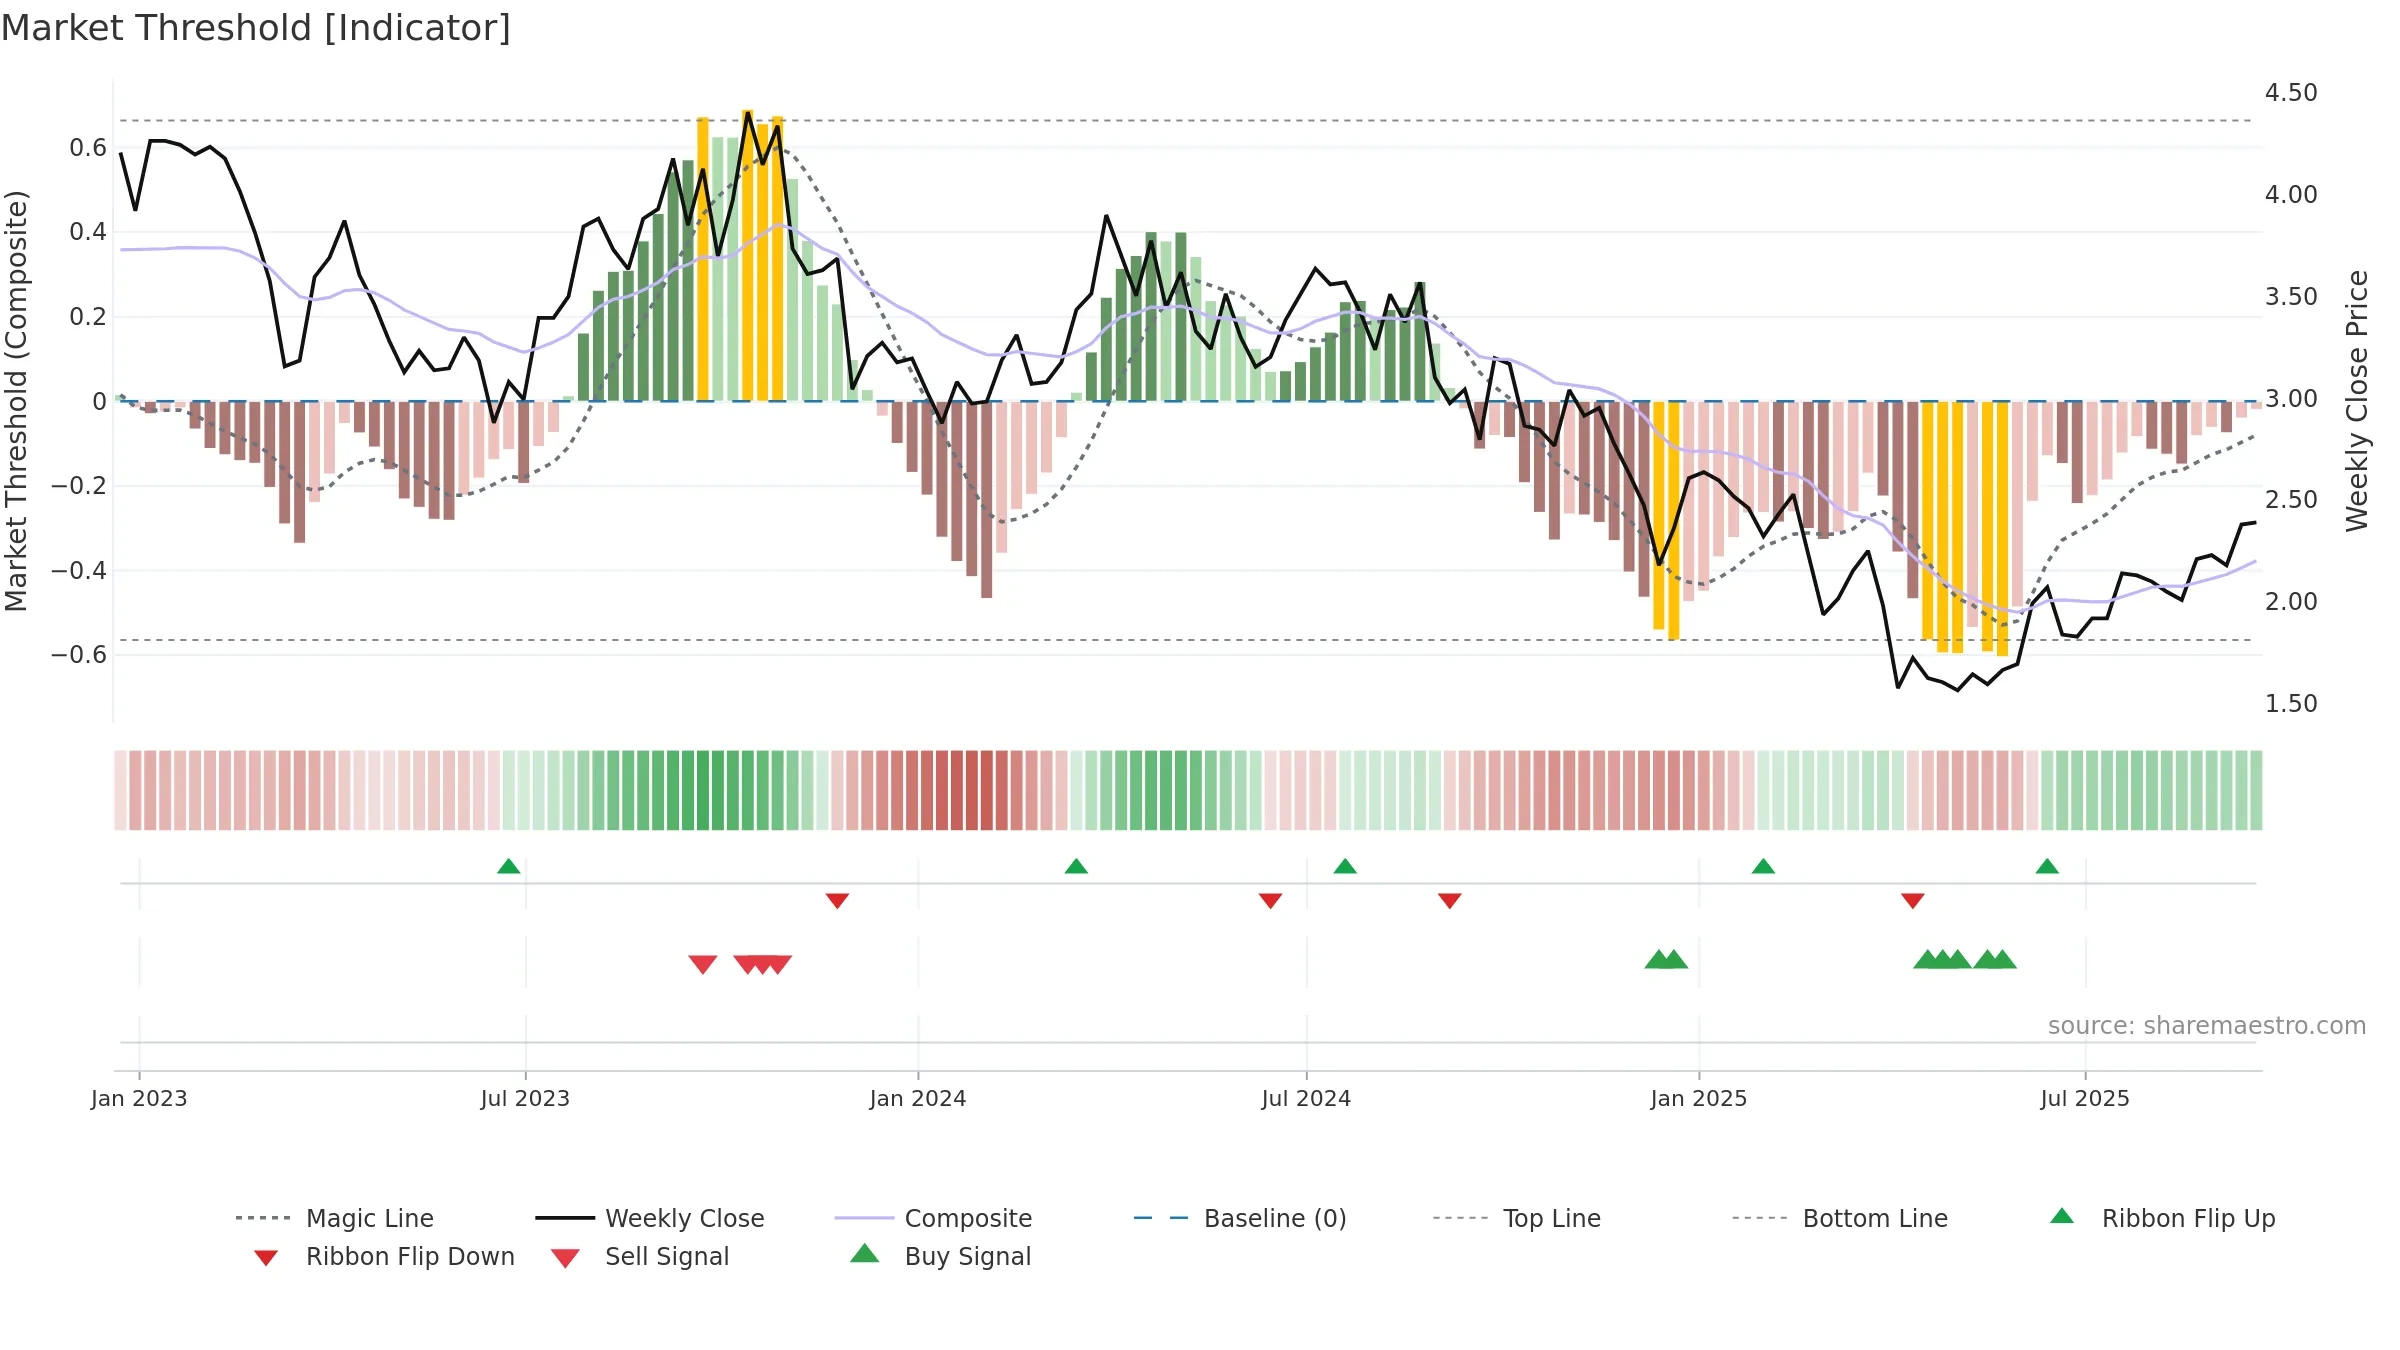Click the Composite legend entry

click(933, 1218)
